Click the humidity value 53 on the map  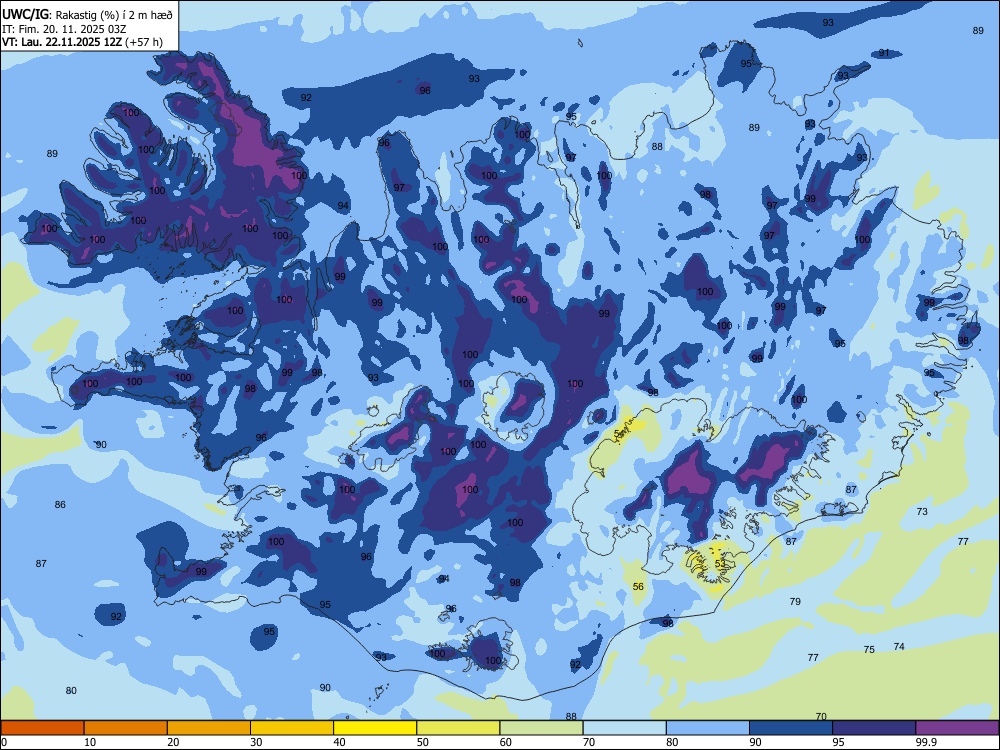click(x=720, y=564)
